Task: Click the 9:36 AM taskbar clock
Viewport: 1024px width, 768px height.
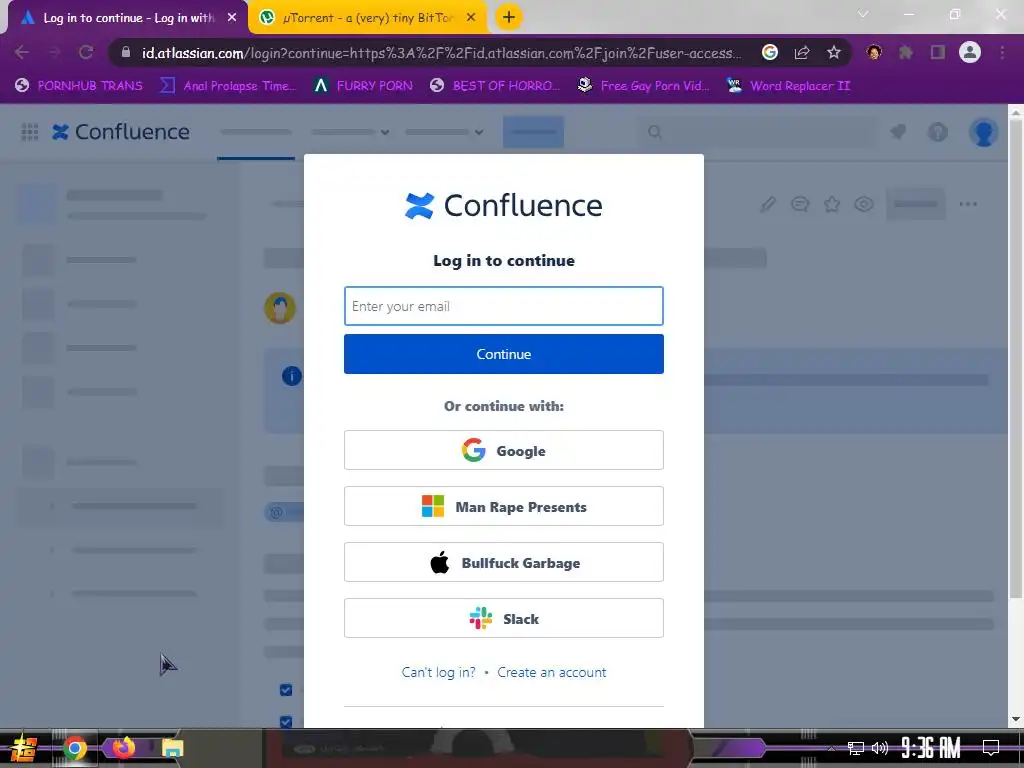Action: pos(931,748)
